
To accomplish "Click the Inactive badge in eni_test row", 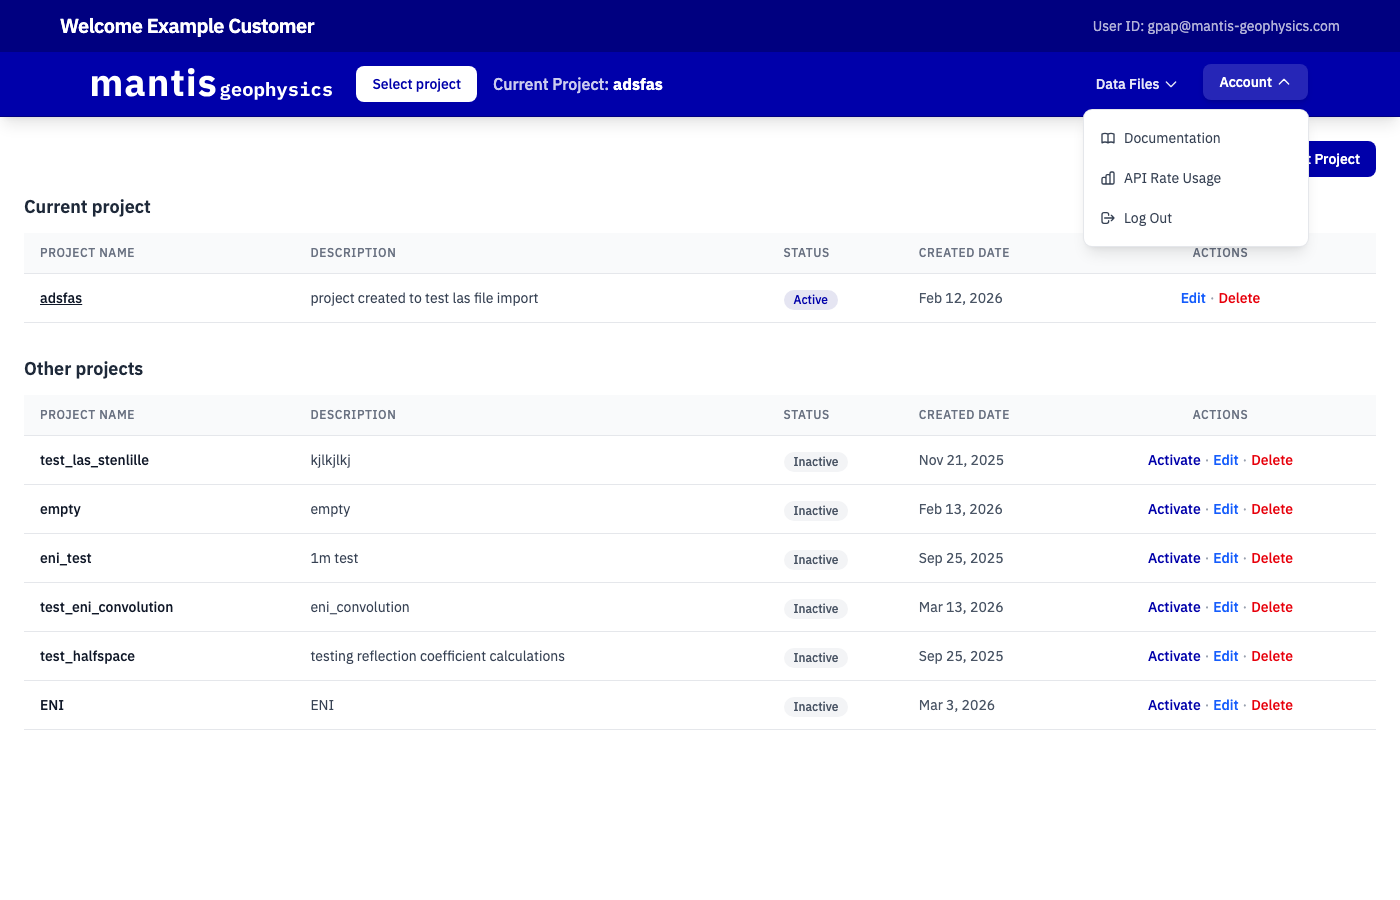I will tap(815, 560).
